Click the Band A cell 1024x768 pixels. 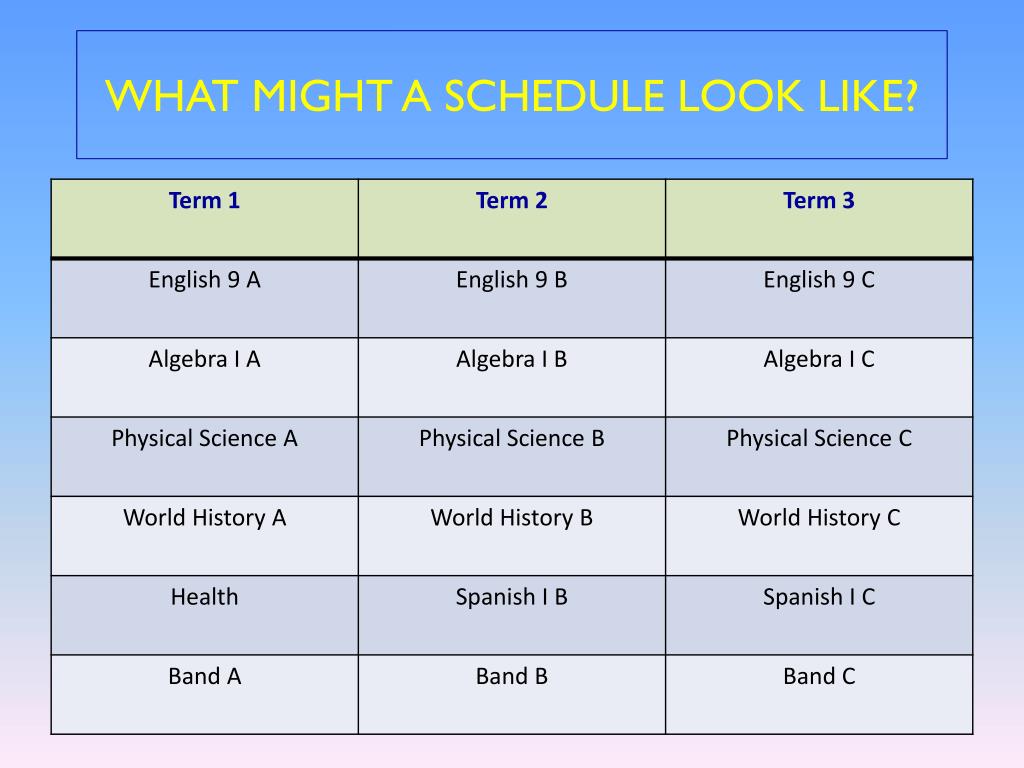[x=204, y=695]
